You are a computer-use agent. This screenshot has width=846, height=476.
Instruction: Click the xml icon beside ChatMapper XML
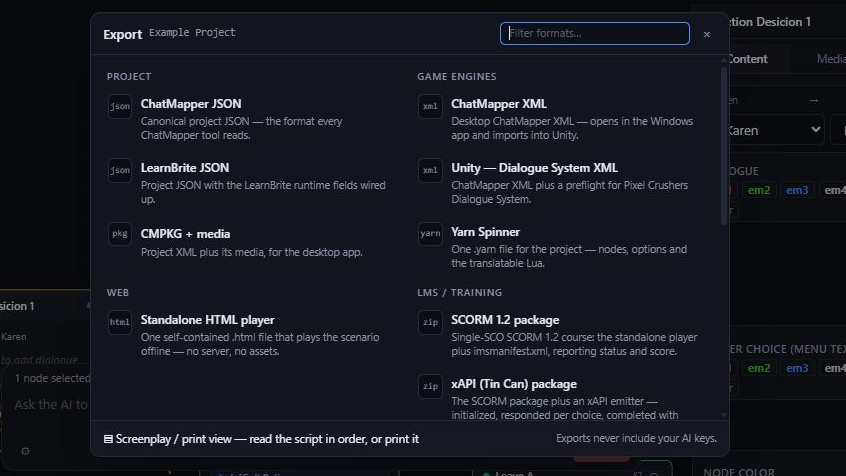click(430, 106)
